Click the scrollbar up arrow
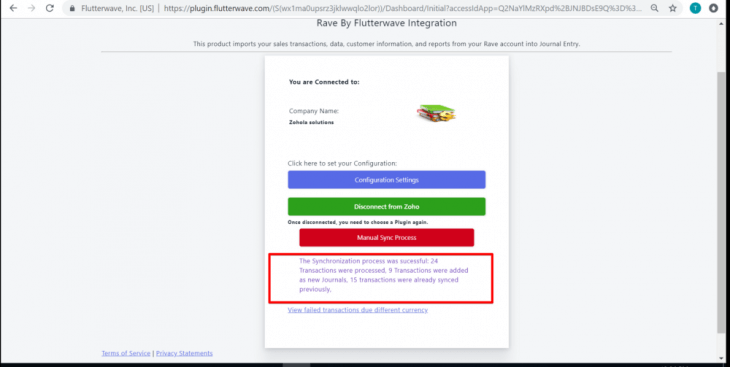The width and height of the screenshot is (730, 367). pyautogui.click(x=721, y=24)
